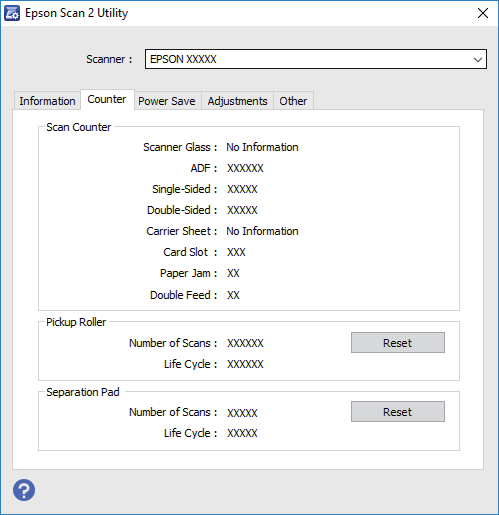
Task: Click the 'Scanner :' label
Action: click(x=109, y=59)
